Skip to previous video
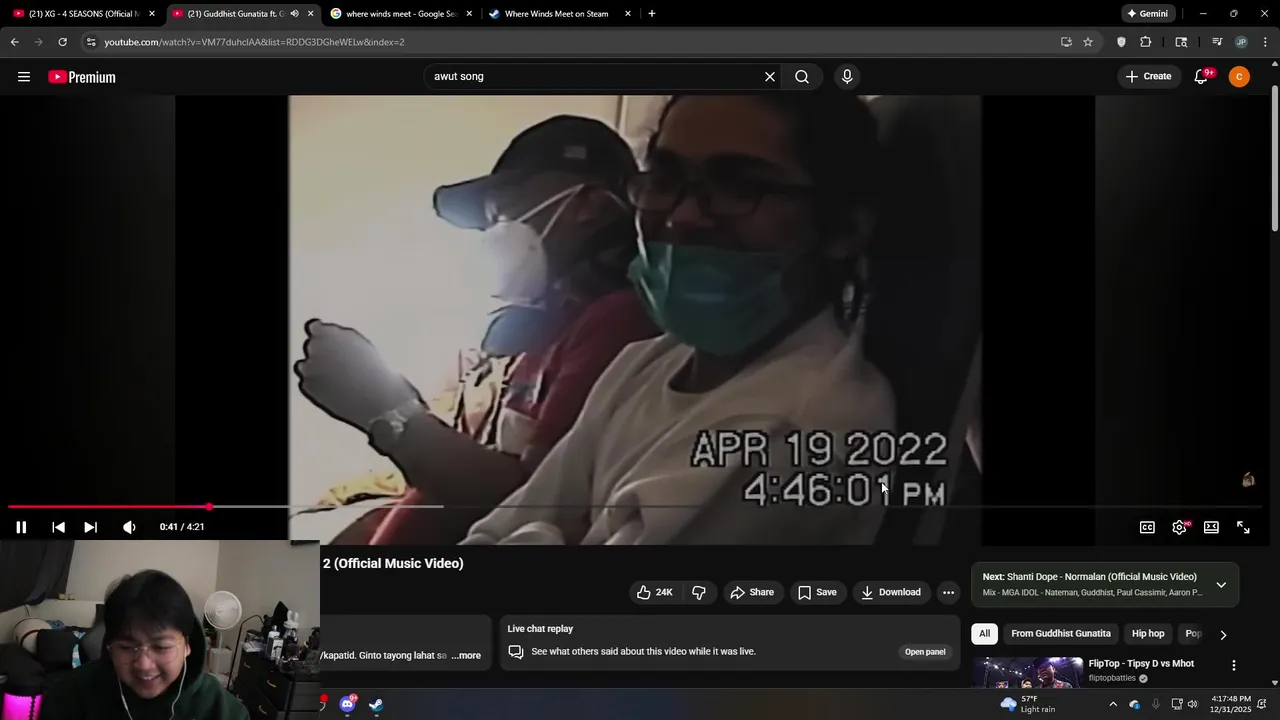The width and height of the screenshot is (1280, 720). click(x=58, y=527)
